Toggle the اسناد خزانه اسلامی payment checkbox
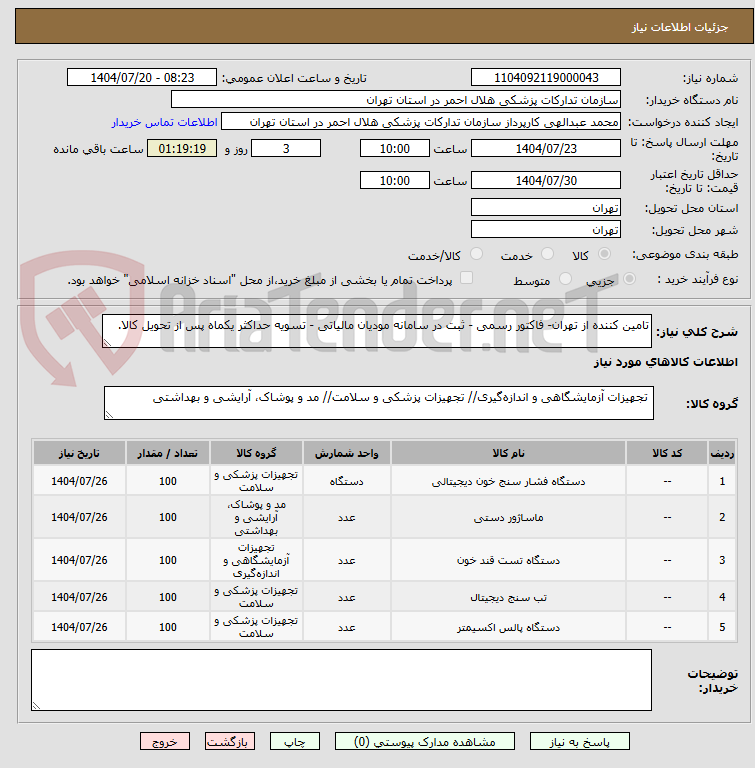The width and height of the screenshot is (755, 768). tap(466, 278)
